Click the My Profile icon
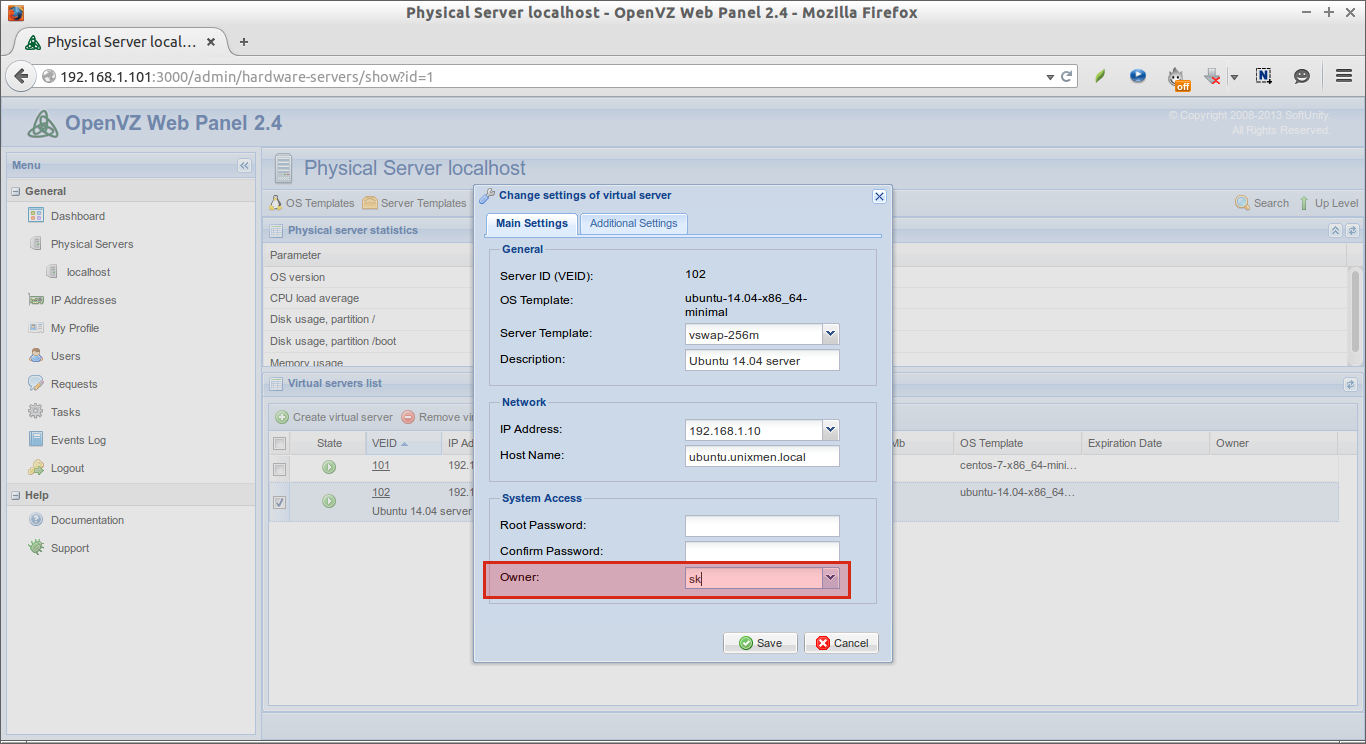 coord(36,328)
